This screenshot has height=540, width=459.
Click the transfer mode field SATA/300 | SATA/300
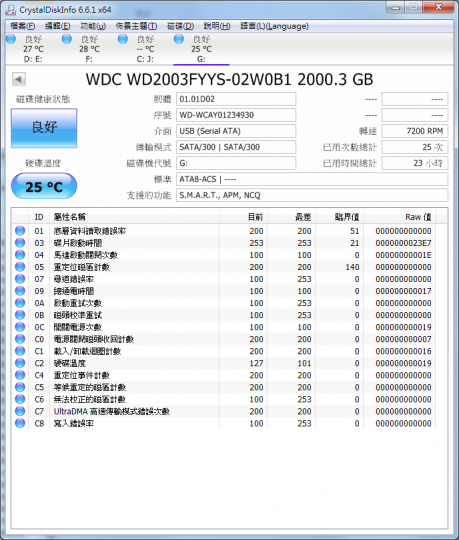pyautogui.click(x=236, y=147)
